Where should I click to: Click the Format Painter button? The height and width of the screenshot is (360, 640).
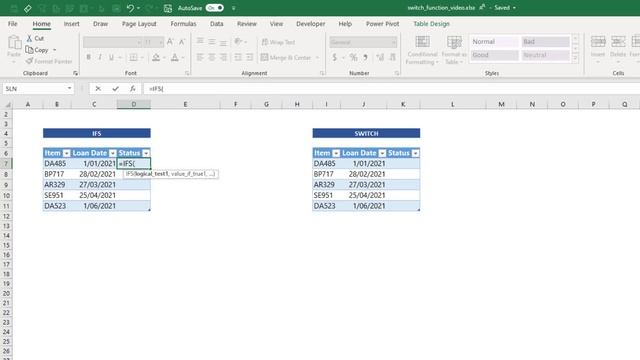click(49, 61)
